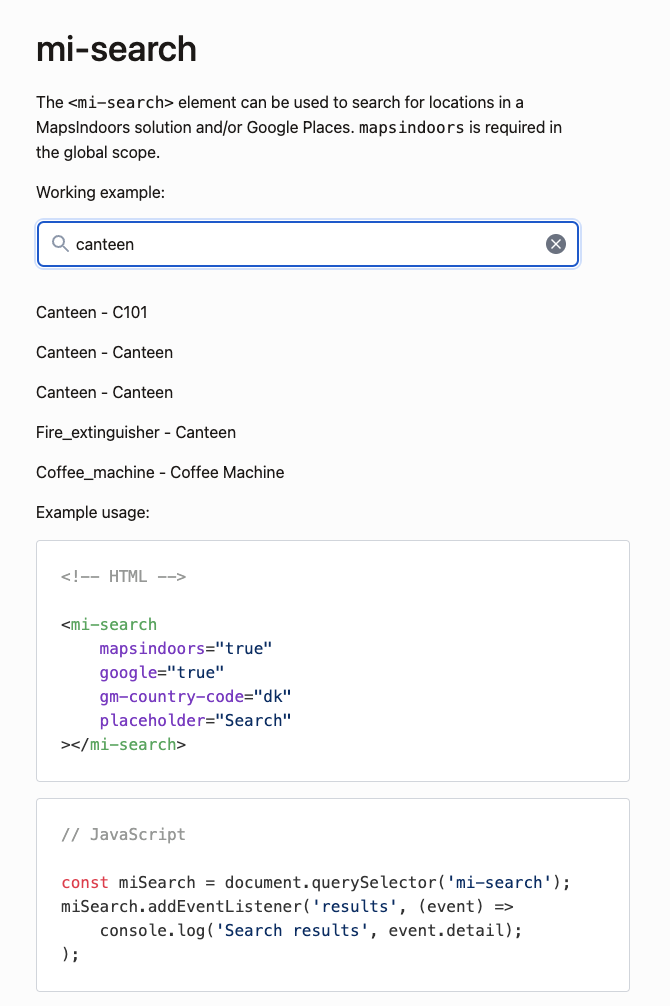The image size is (670, 1006).
Task: Click the gm-country-code="dk" attribute line
Action: coord(195,696)
